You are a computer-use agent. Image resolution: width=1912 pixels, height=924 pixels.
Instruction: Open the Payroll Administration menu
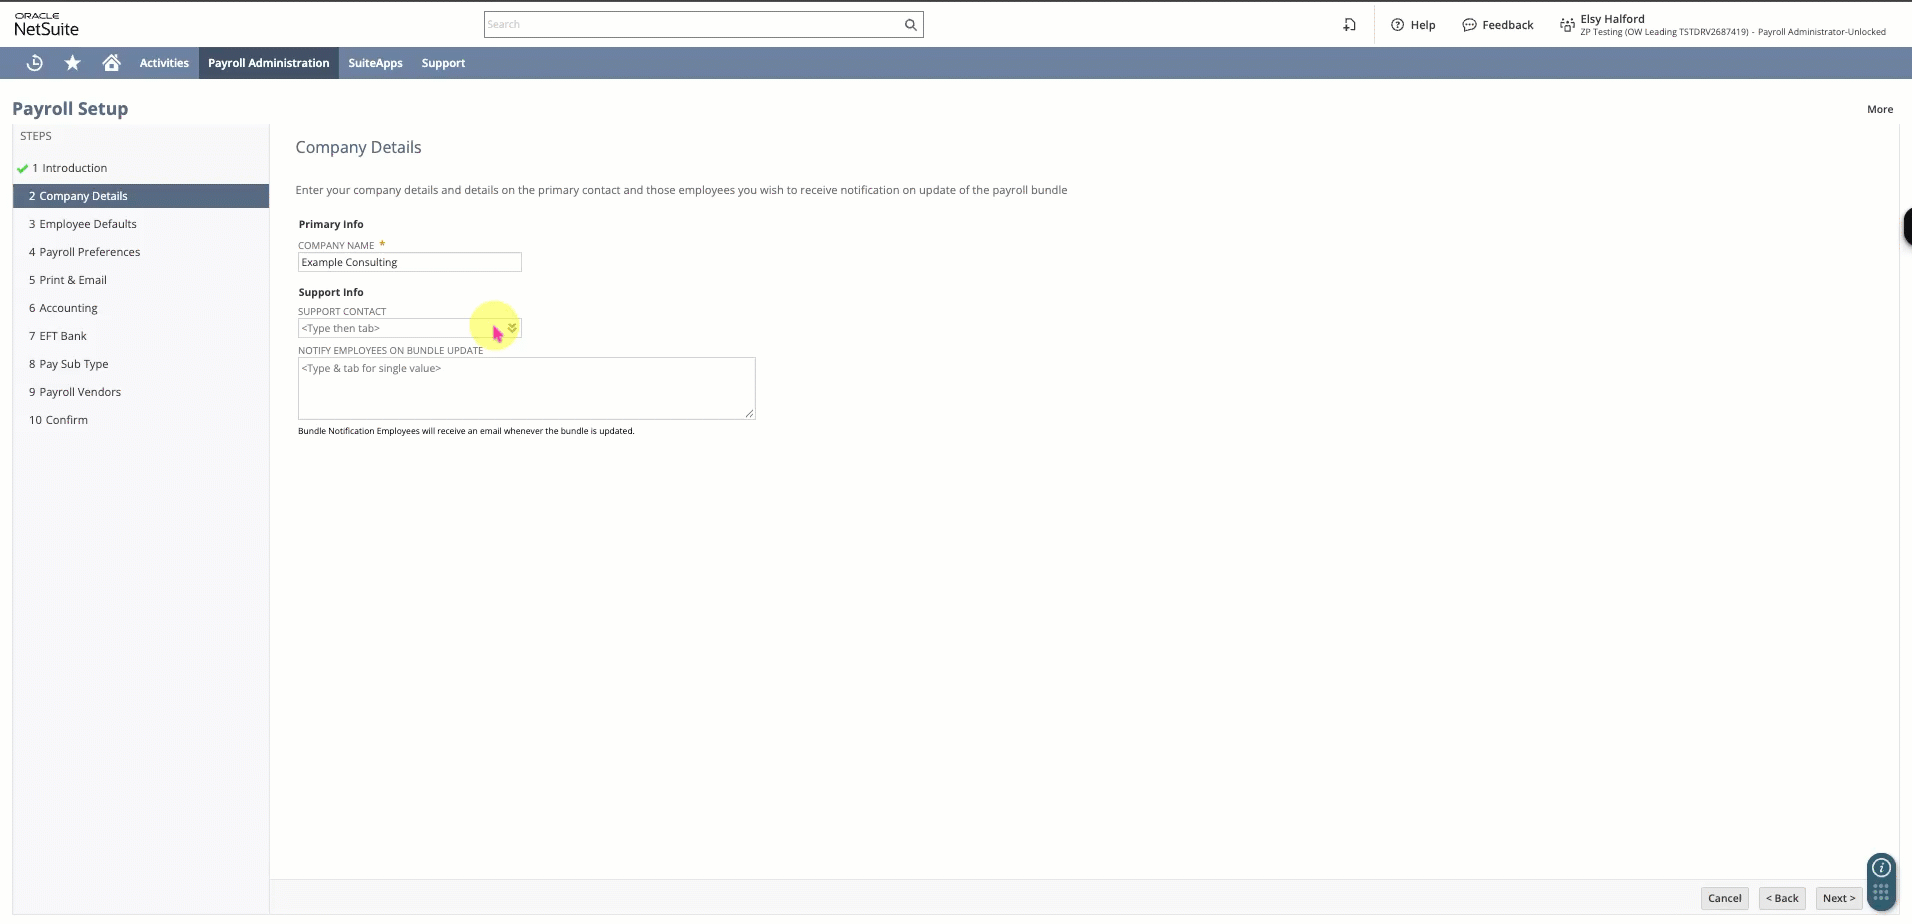(x=268, y=63)
